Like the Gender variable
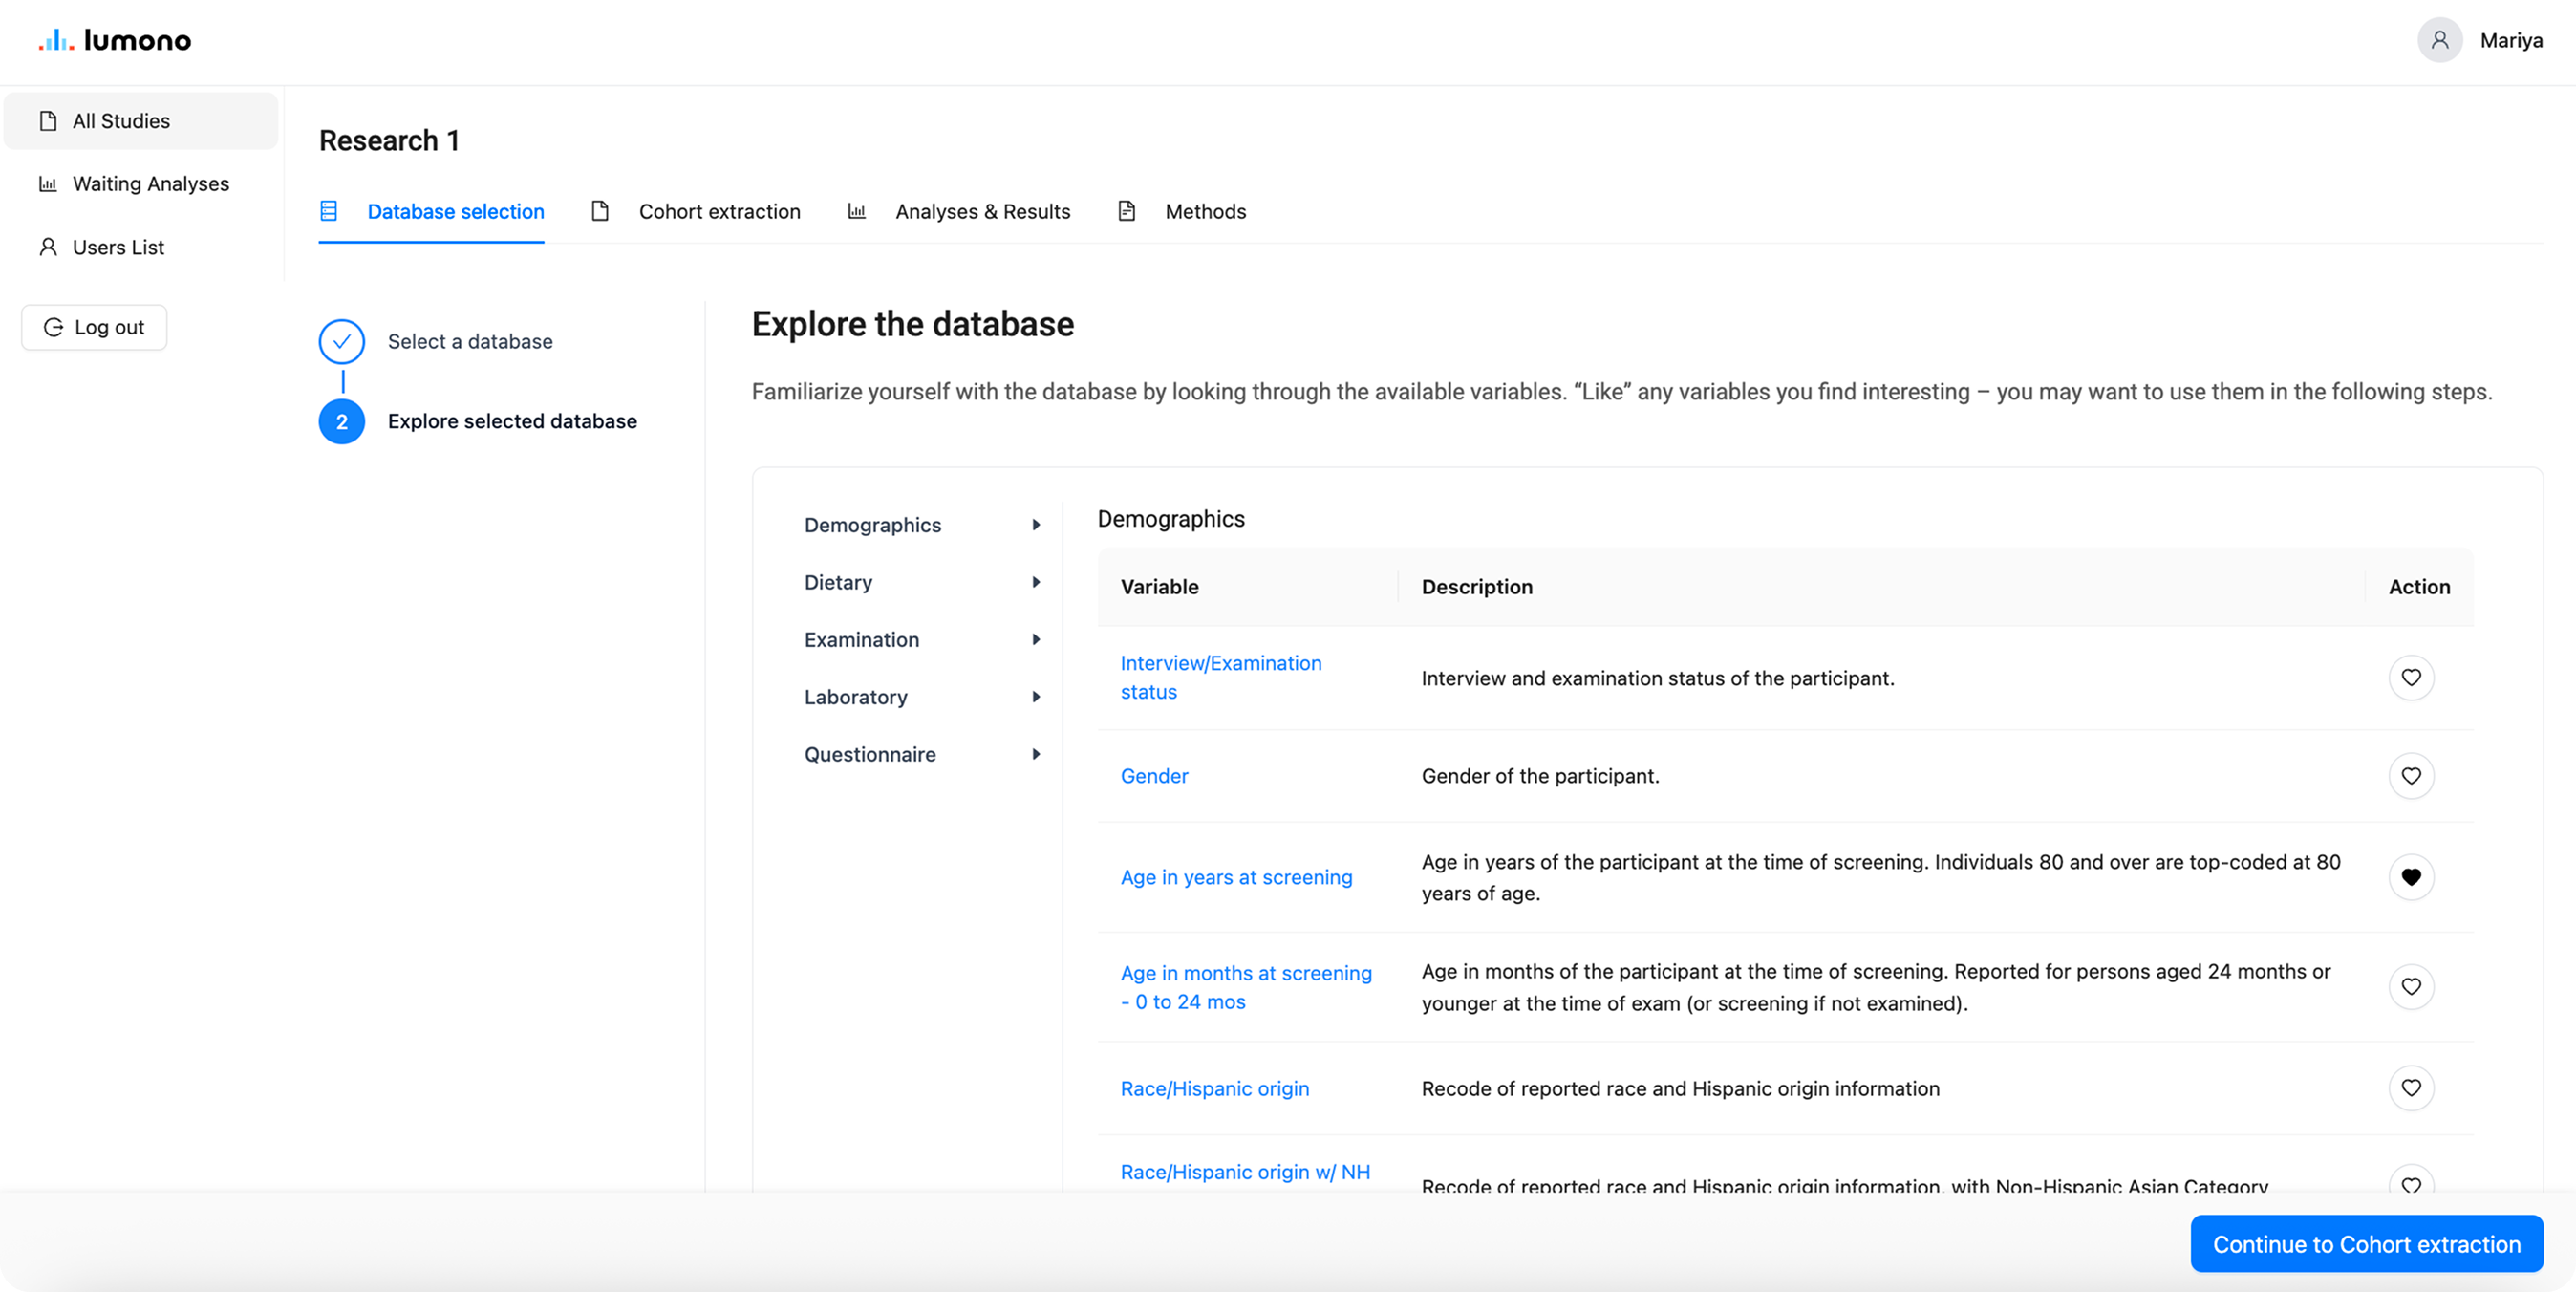The width and height of the screenshot is (2576, 1292). (2412, 775)
